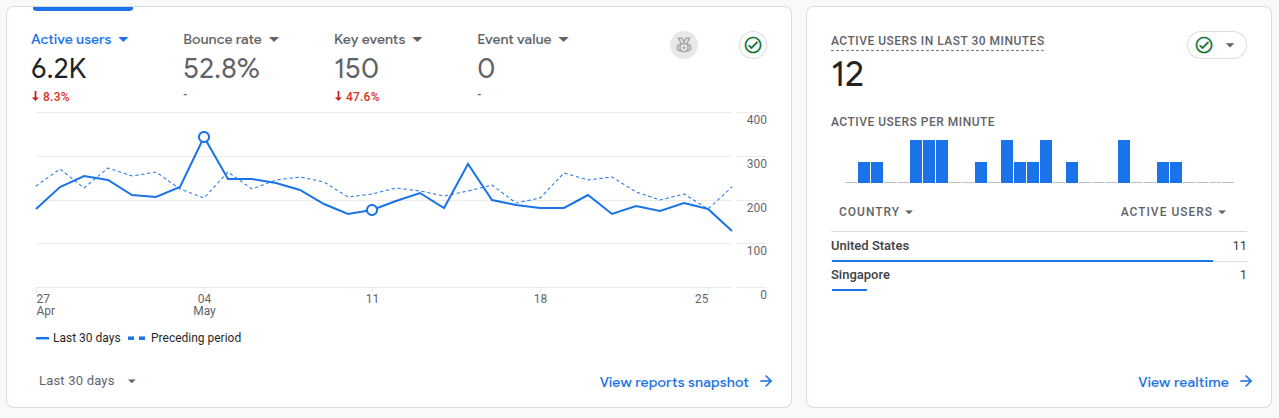The image size is (1279, 418).
Task: Open ACTIVE USERS column dropdown in realtime card
Action: pyautogui.click(x=1222, y=212)
